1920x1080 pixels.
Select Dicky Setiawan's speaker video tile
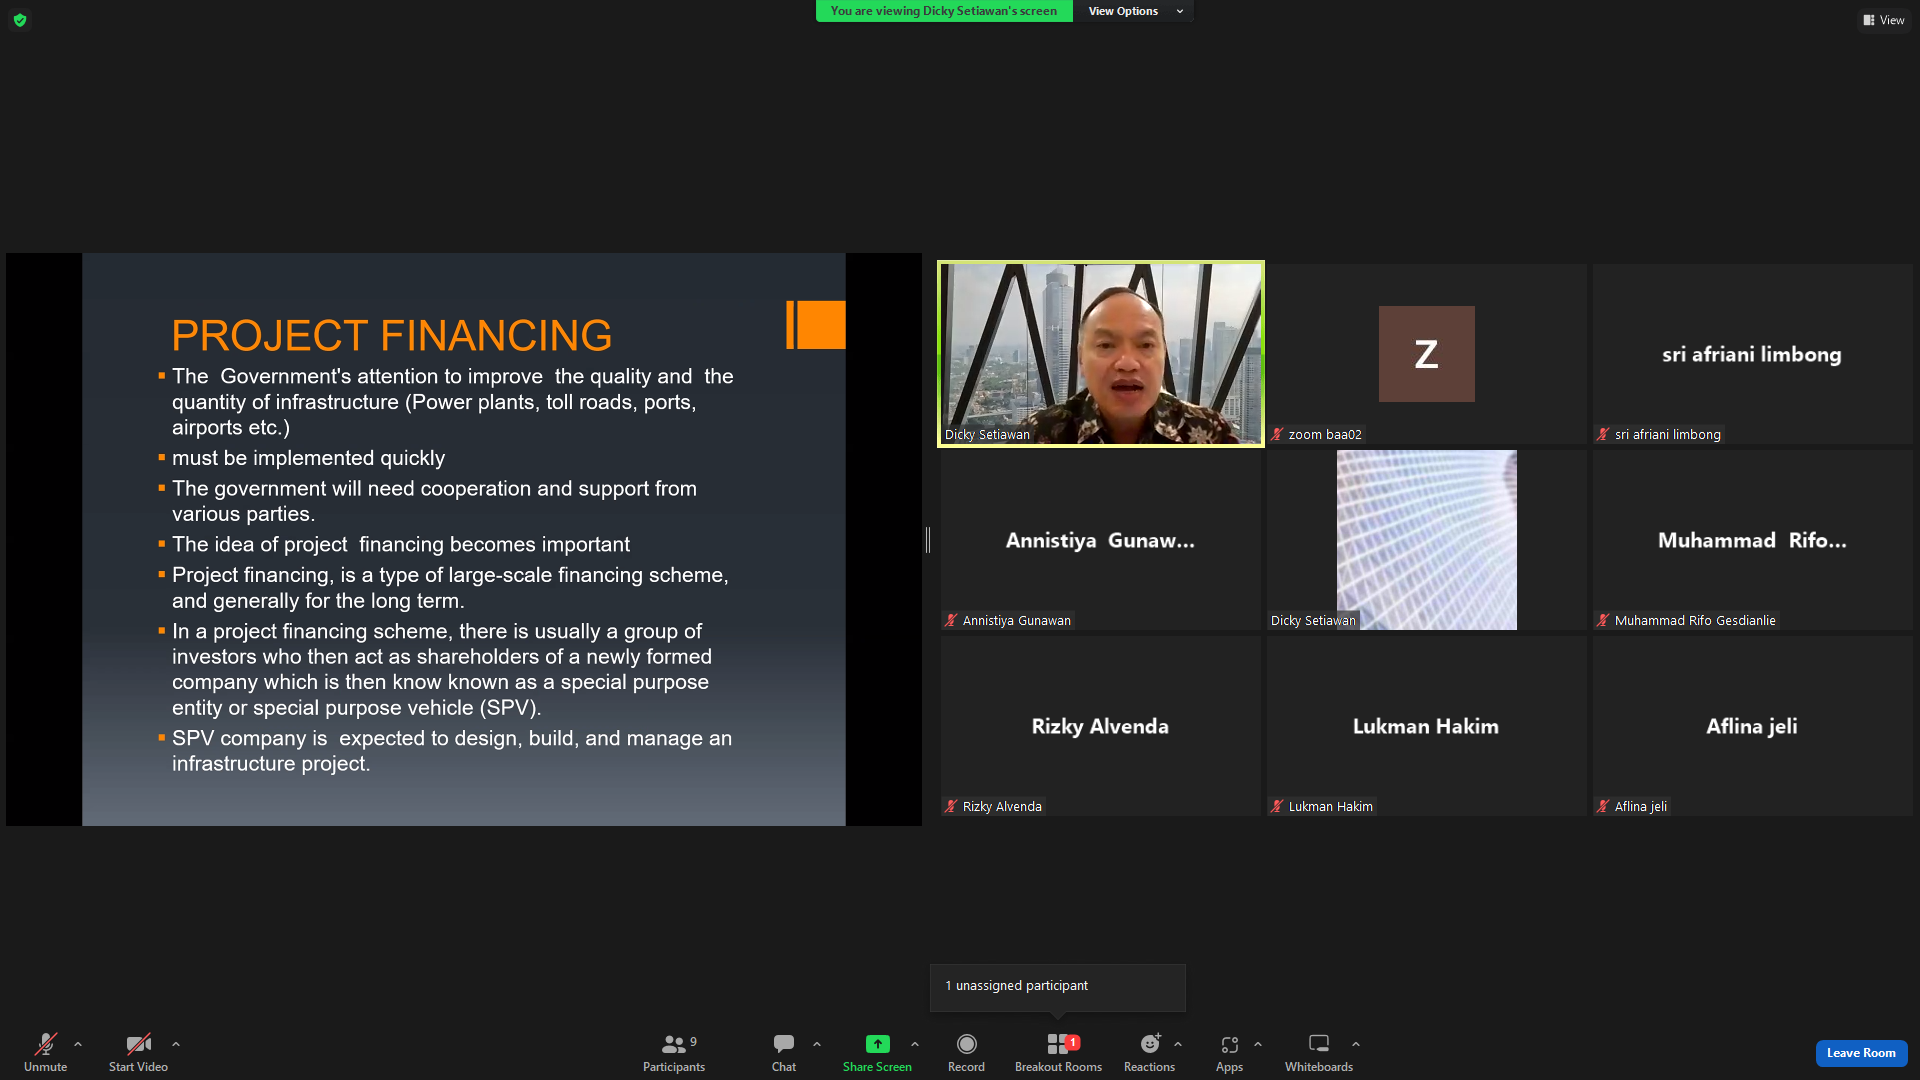coord(1101,354)
